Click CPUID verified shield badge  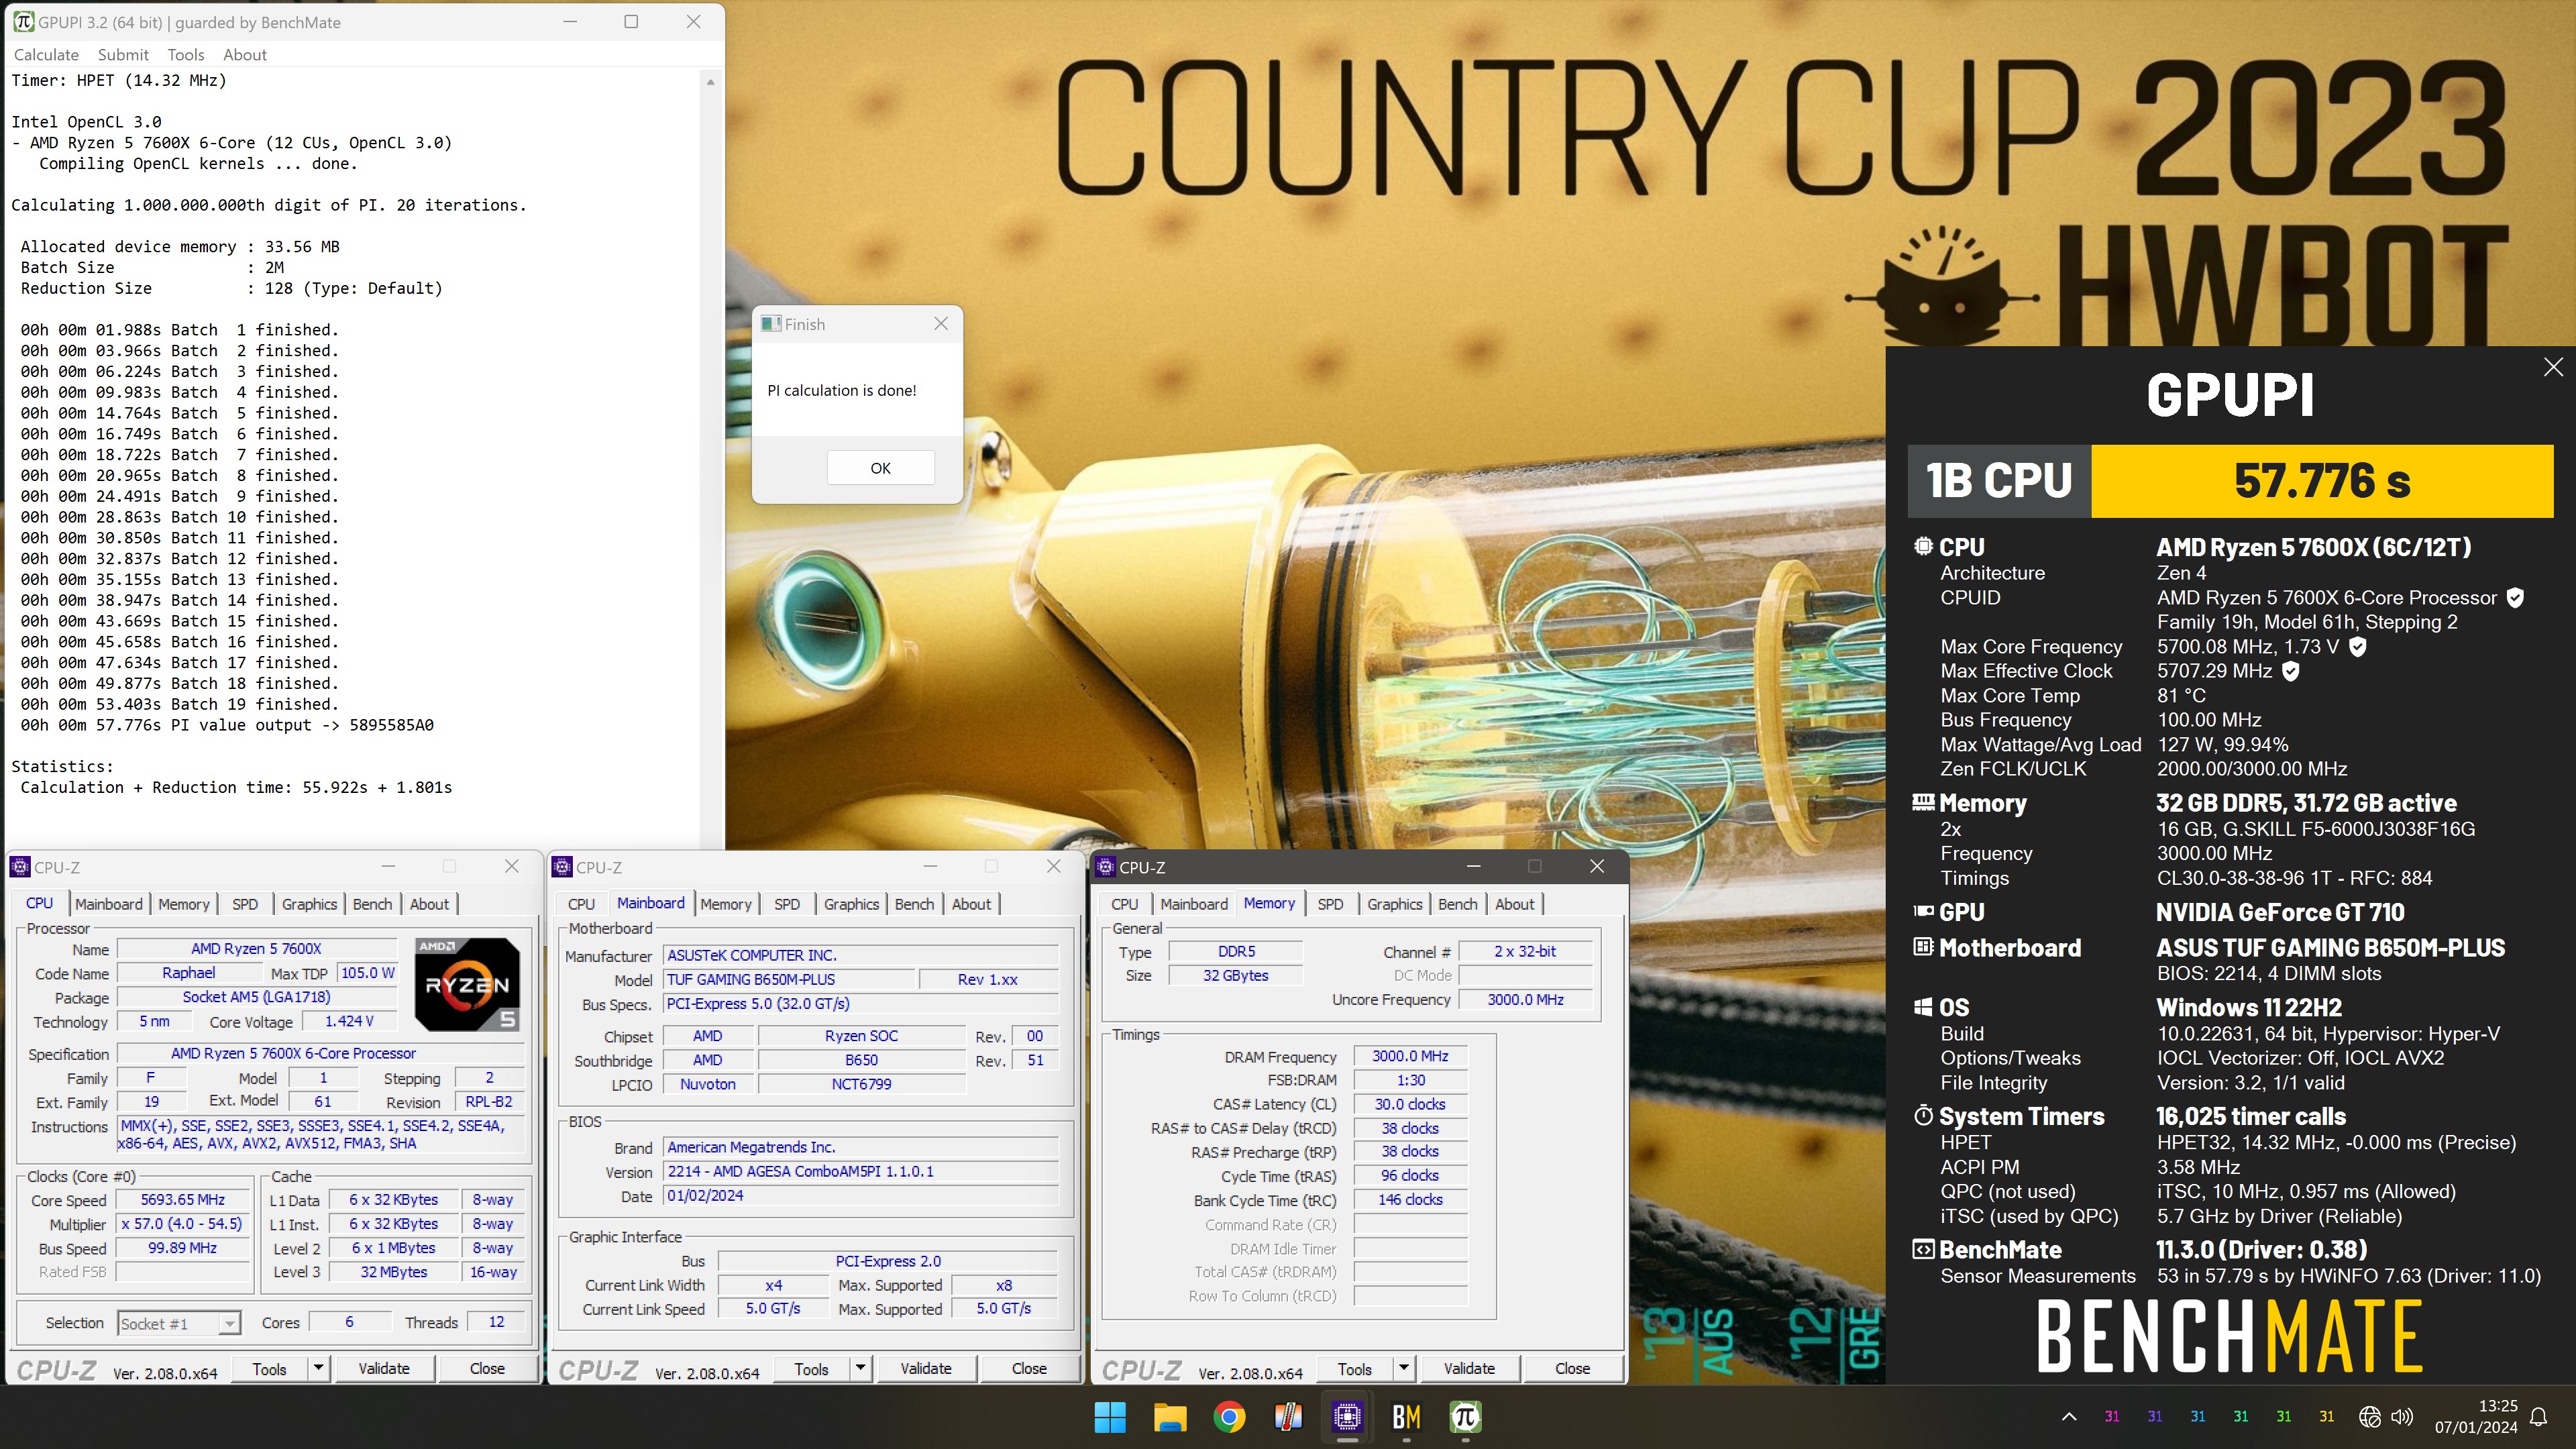2515,598
